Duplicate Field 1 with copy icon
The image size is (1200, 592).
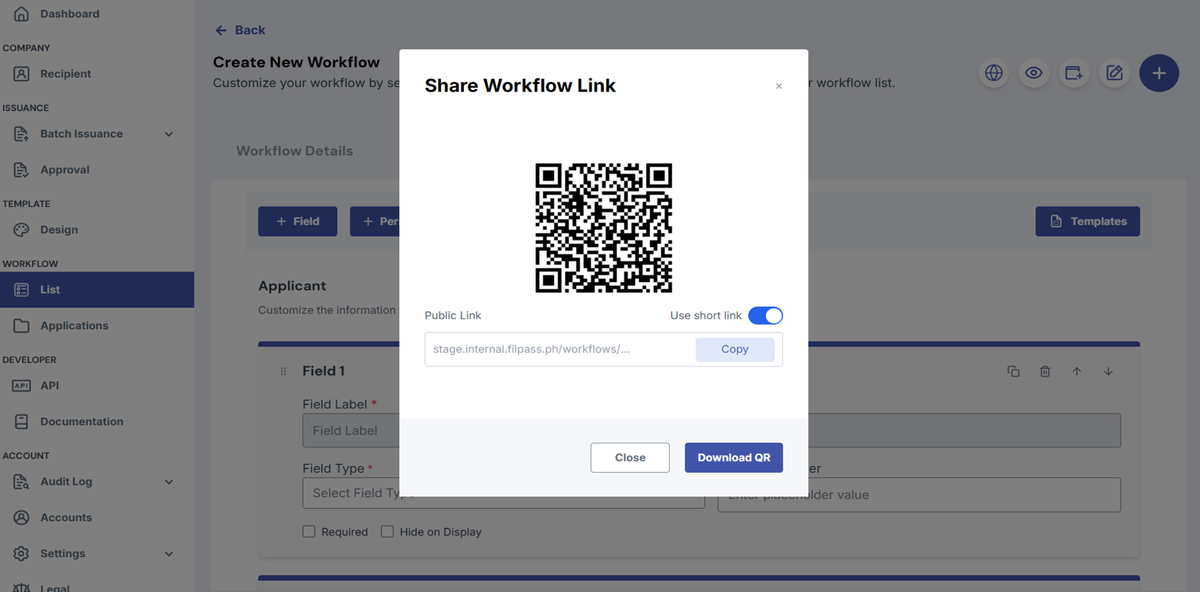pos(1013,371)
